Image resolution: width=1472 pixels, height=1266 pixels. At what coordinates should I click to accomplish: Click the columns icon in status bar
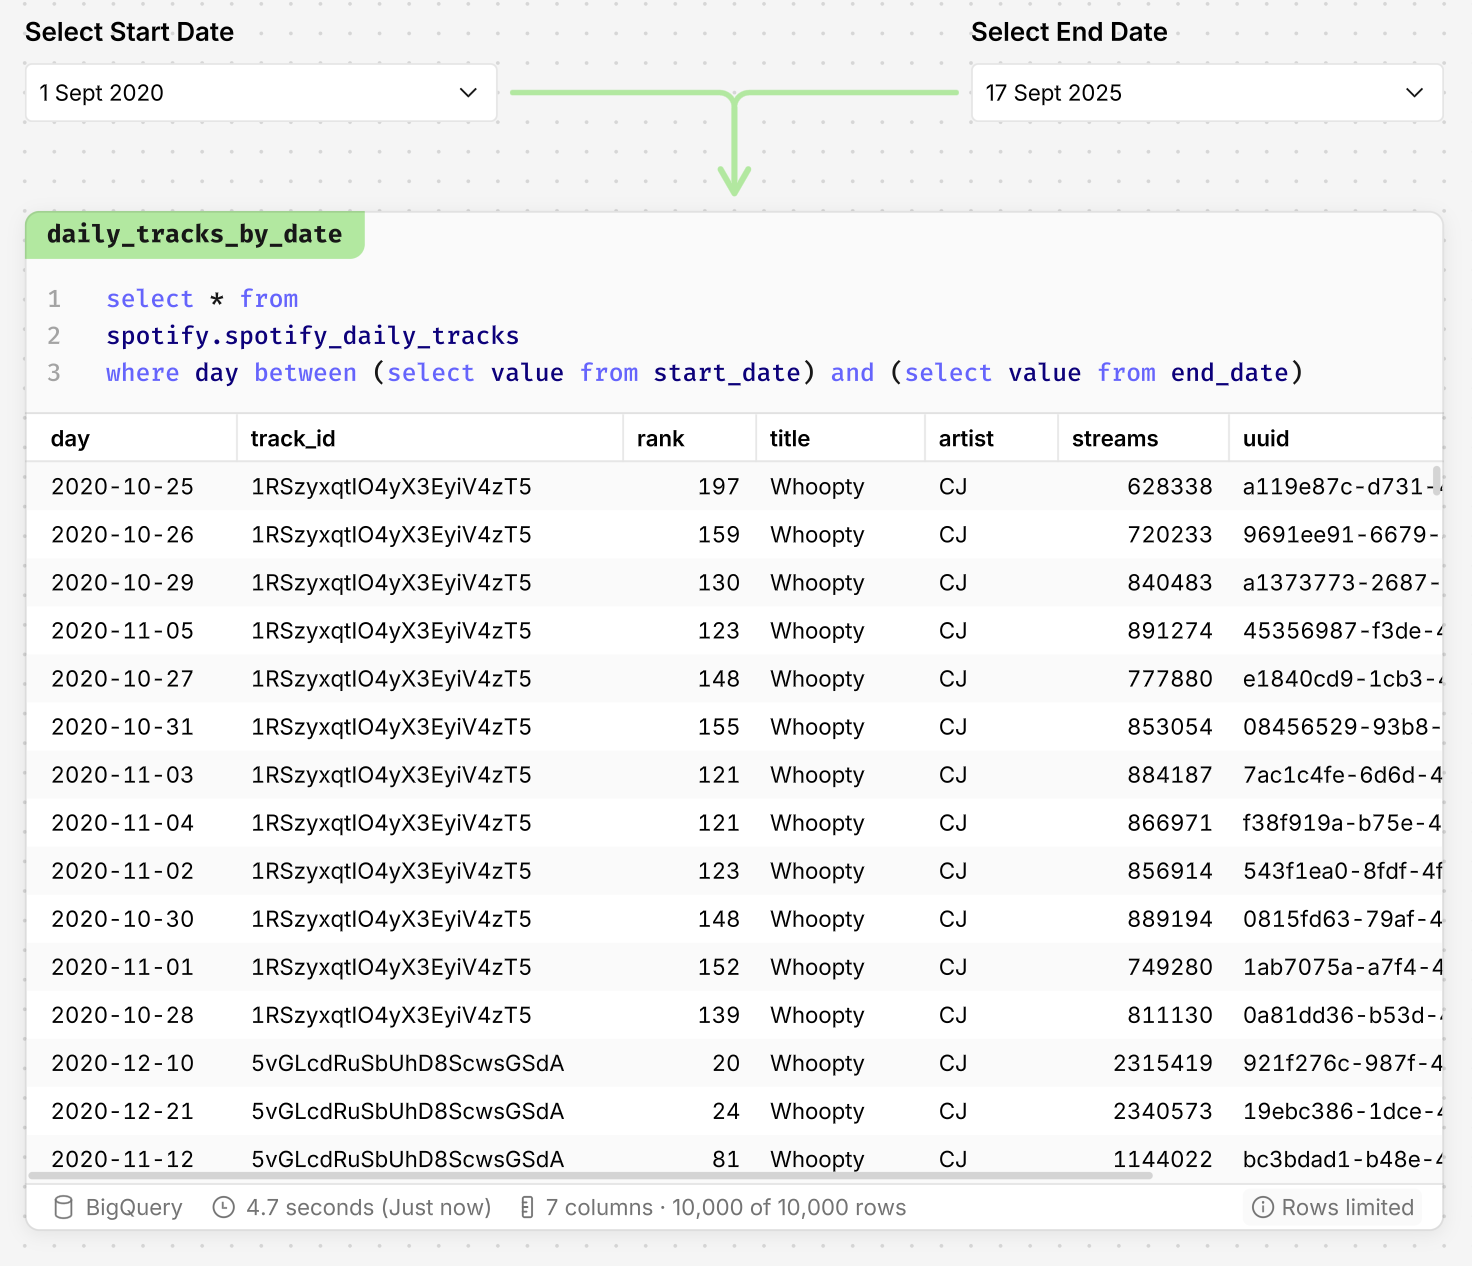tap(527, 1208)
